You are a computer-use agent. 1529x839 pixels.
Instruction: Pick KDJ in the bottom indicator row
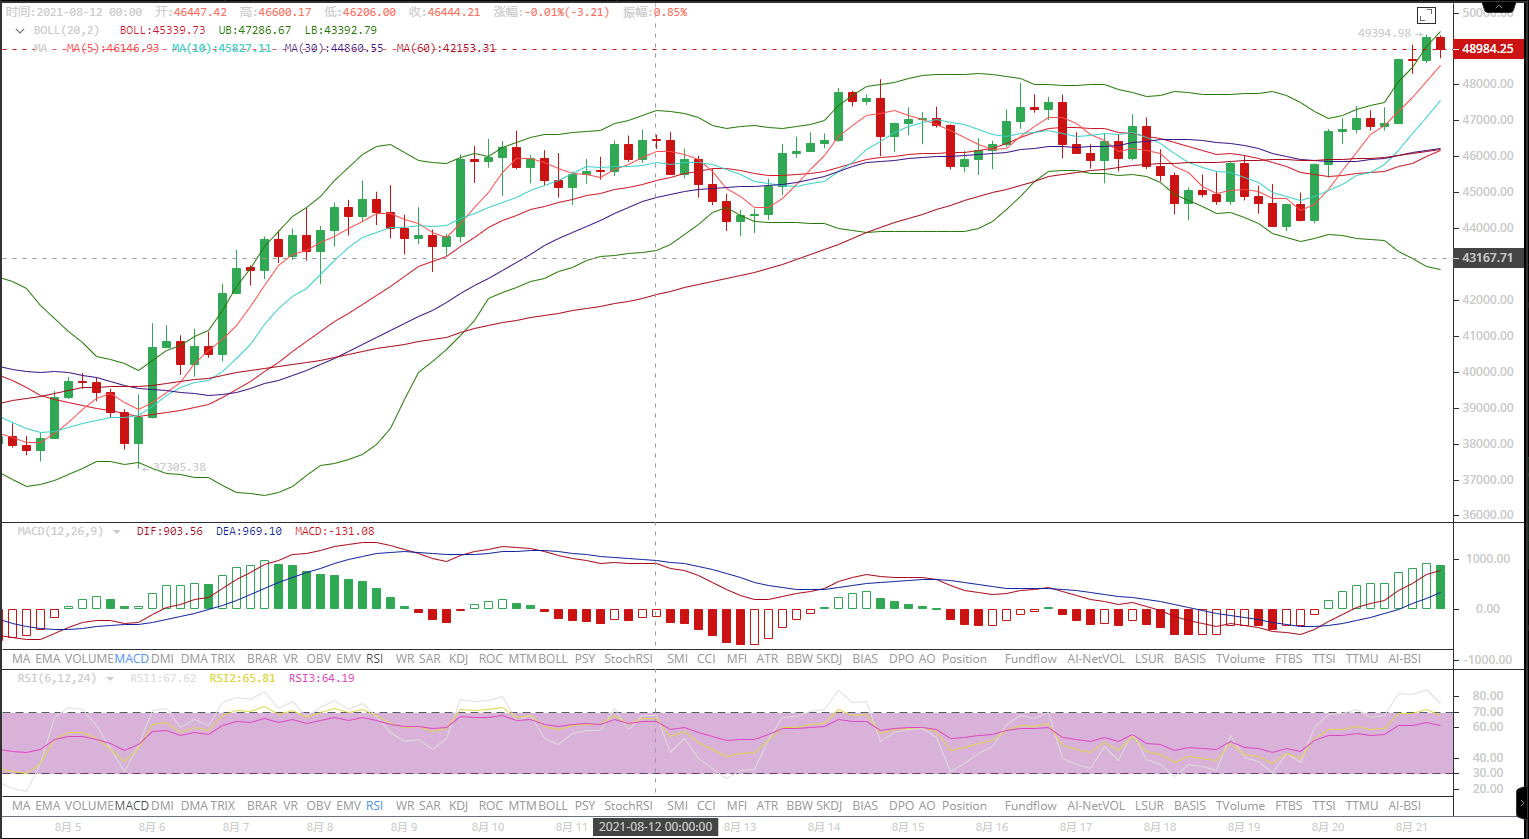[x=459, y=806]
